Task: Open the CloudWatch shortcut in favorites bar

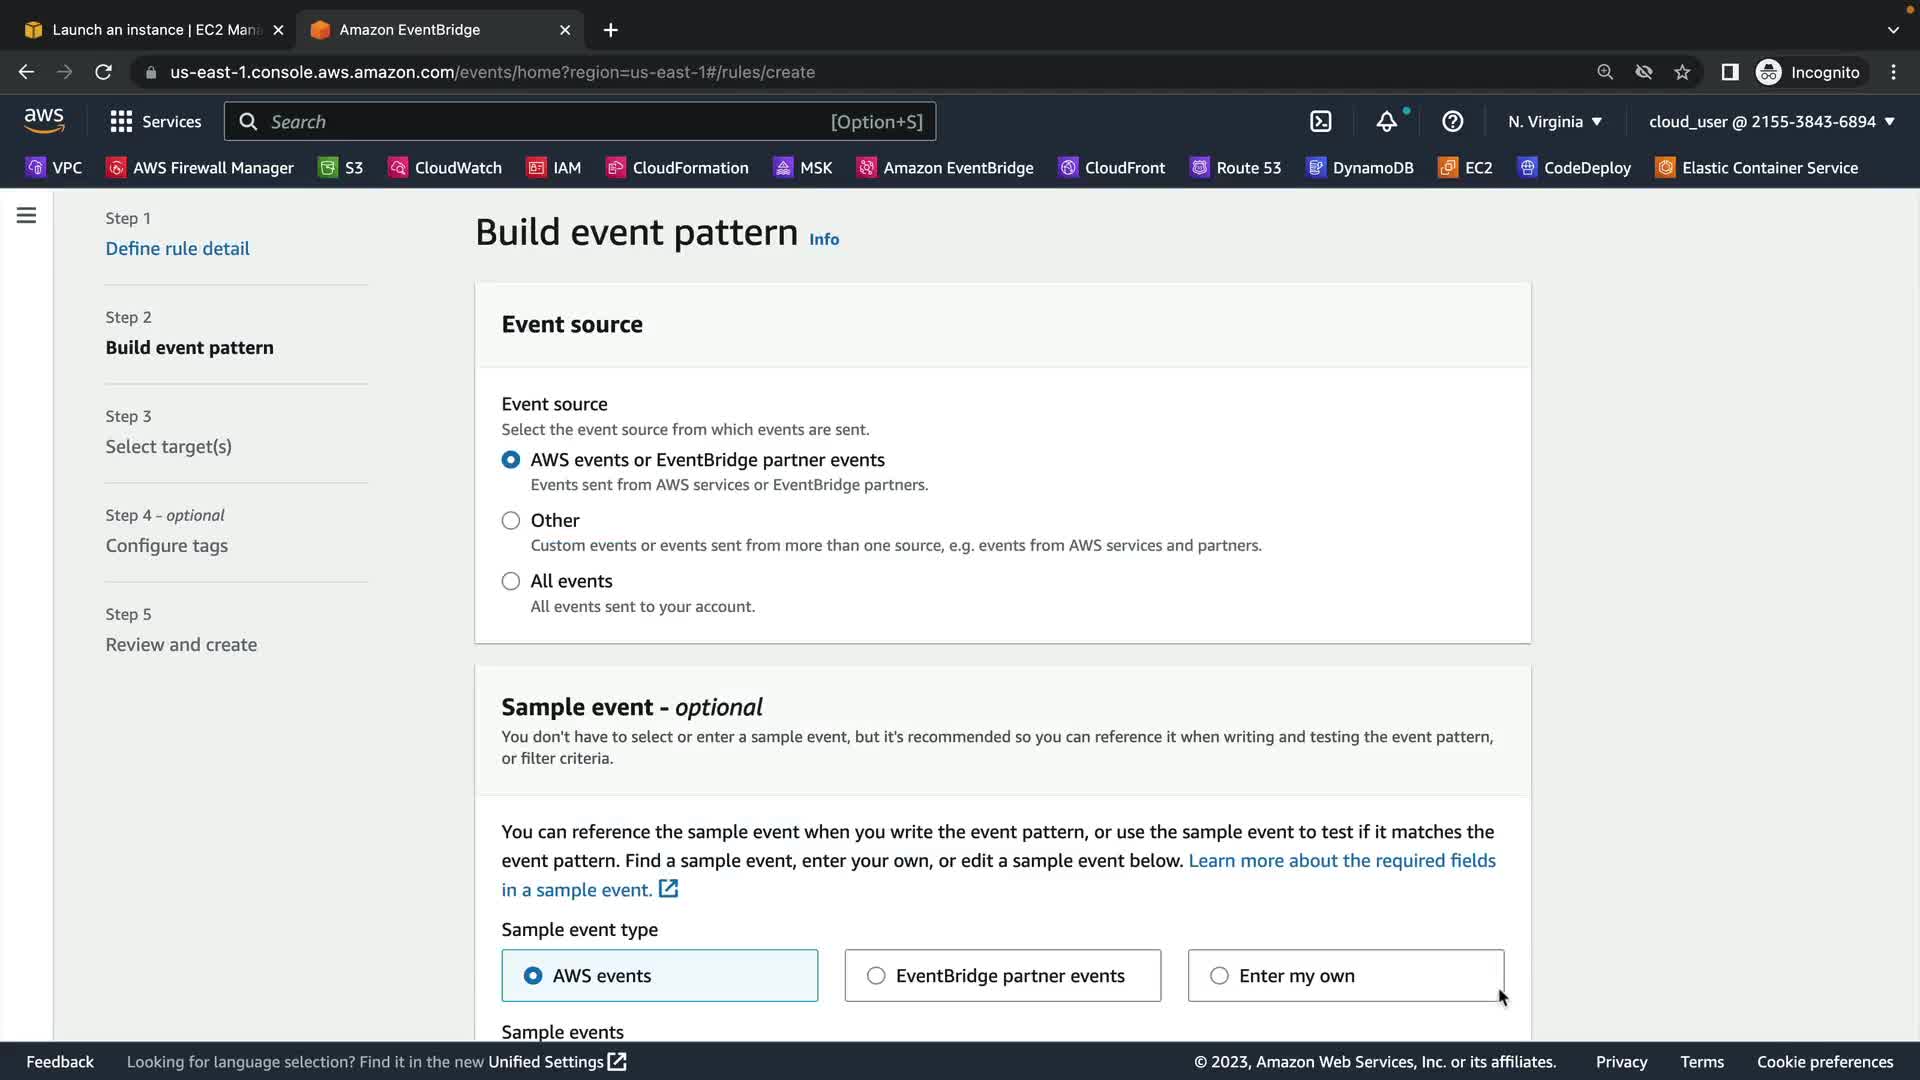Action: point(445,168)
